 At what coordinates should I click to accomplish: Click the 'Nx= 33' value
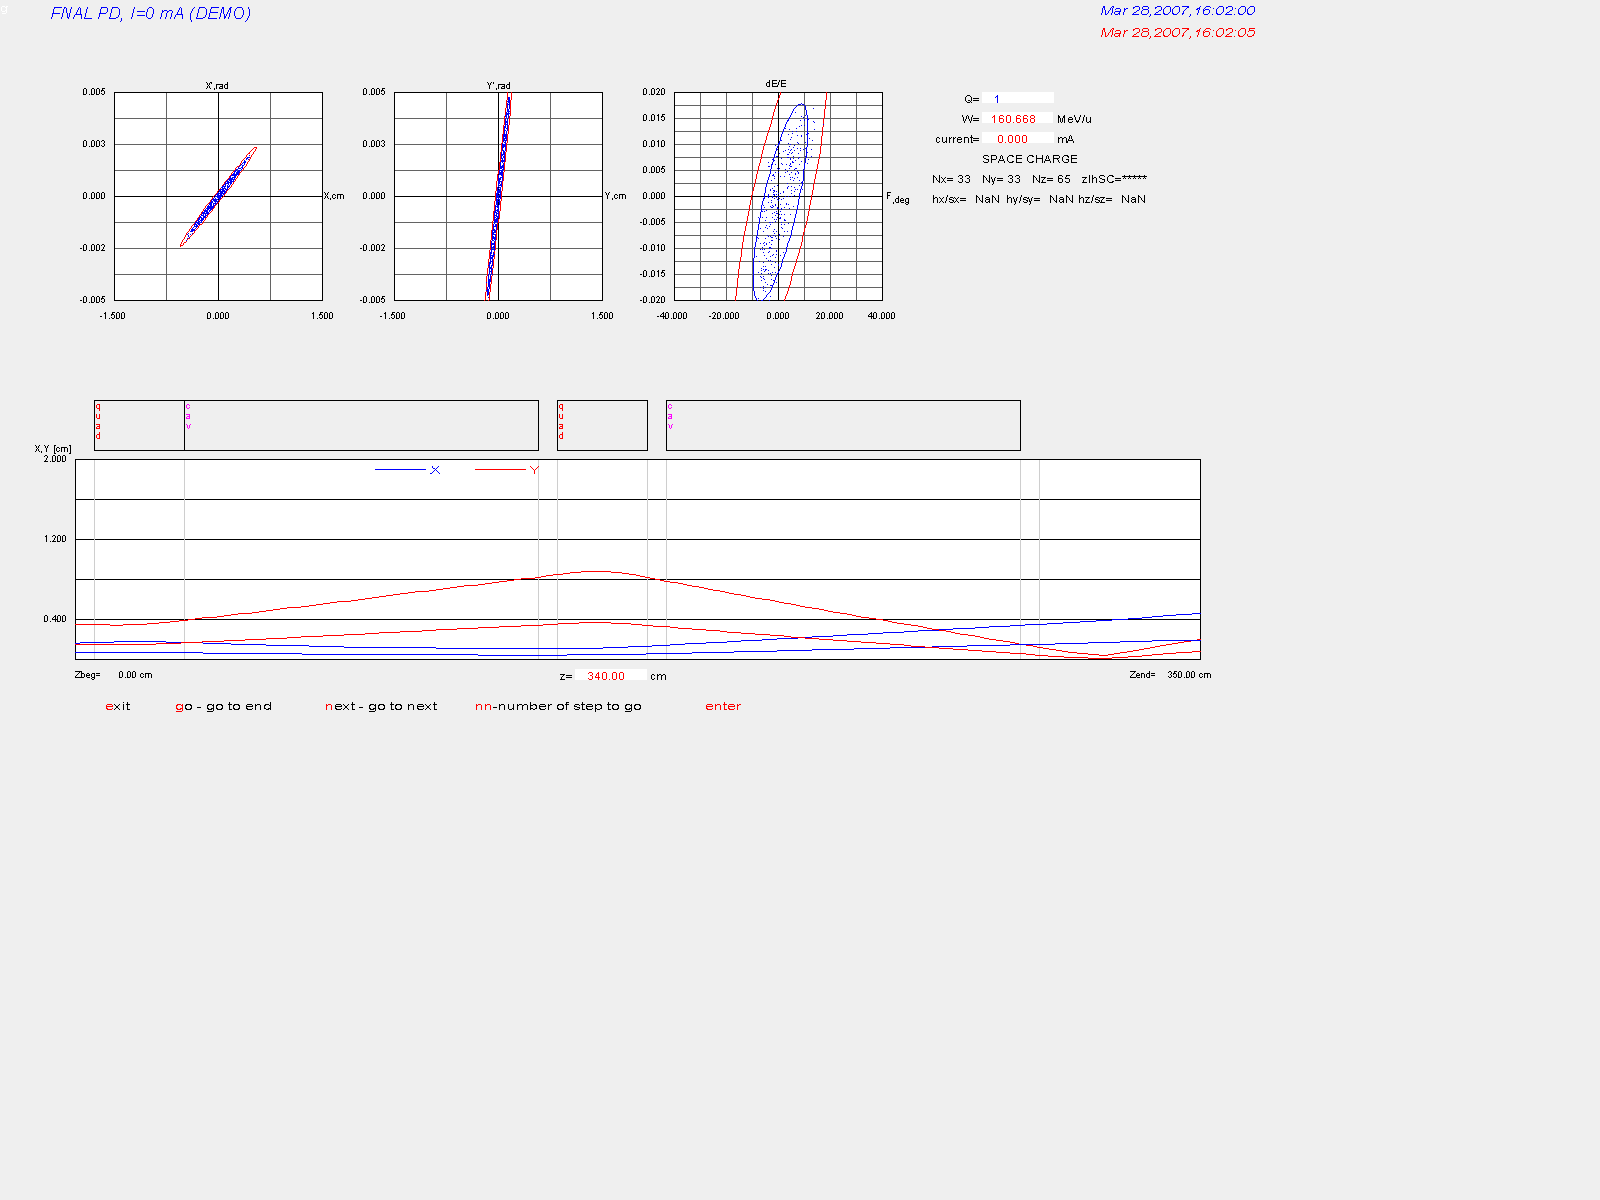click(951, 179)
